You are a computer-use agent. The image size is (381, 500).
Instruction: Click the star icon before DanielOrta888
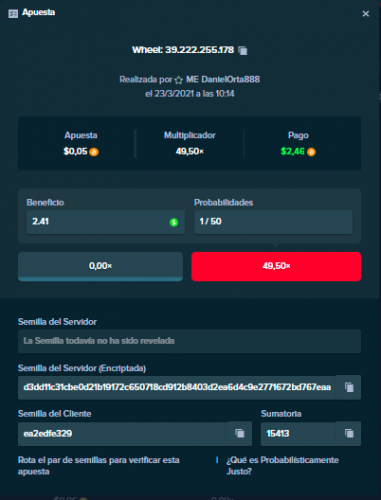tap(179, 80)
